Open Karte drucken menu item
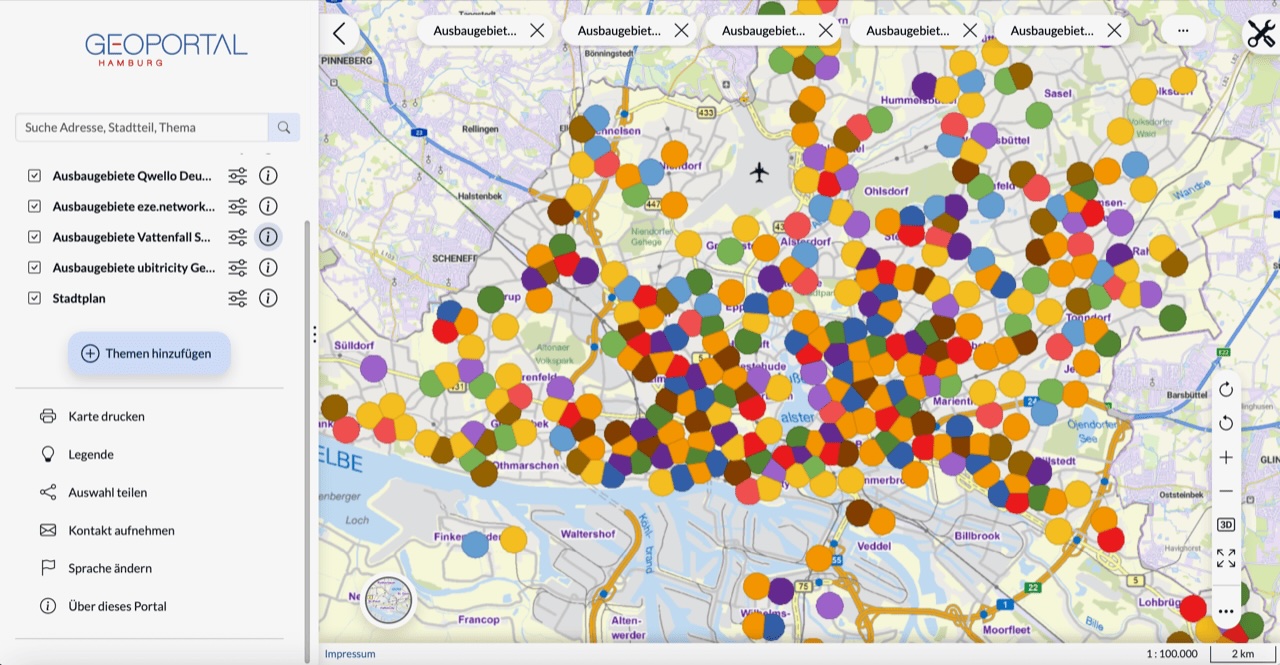Screen dimensions: 1280x665 [x=106, y=416]
